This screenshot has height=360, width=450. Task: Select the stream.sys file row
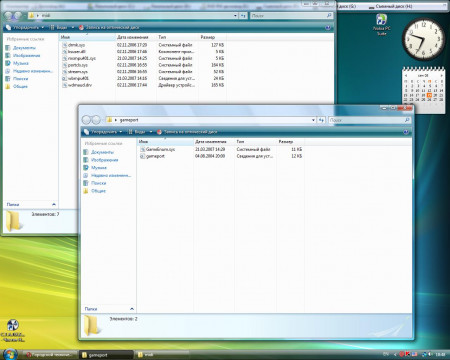pyautogui.click(x=143, y=72)
